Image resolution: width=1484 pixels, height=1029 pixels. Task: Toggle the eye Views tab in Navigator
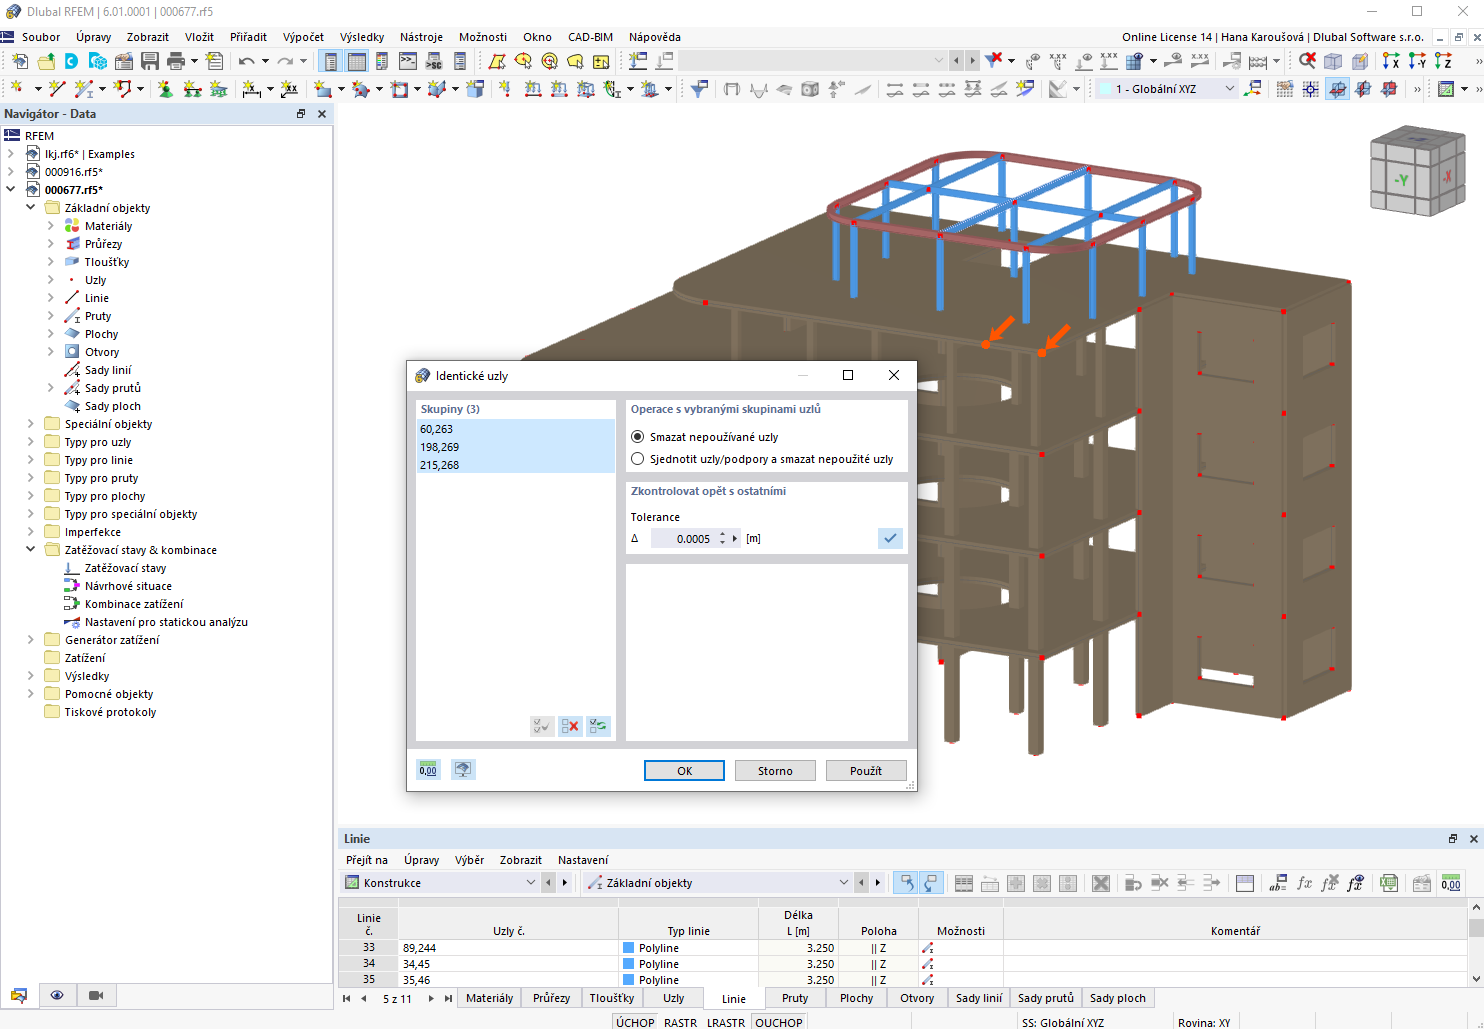click(x=57, y=995)
